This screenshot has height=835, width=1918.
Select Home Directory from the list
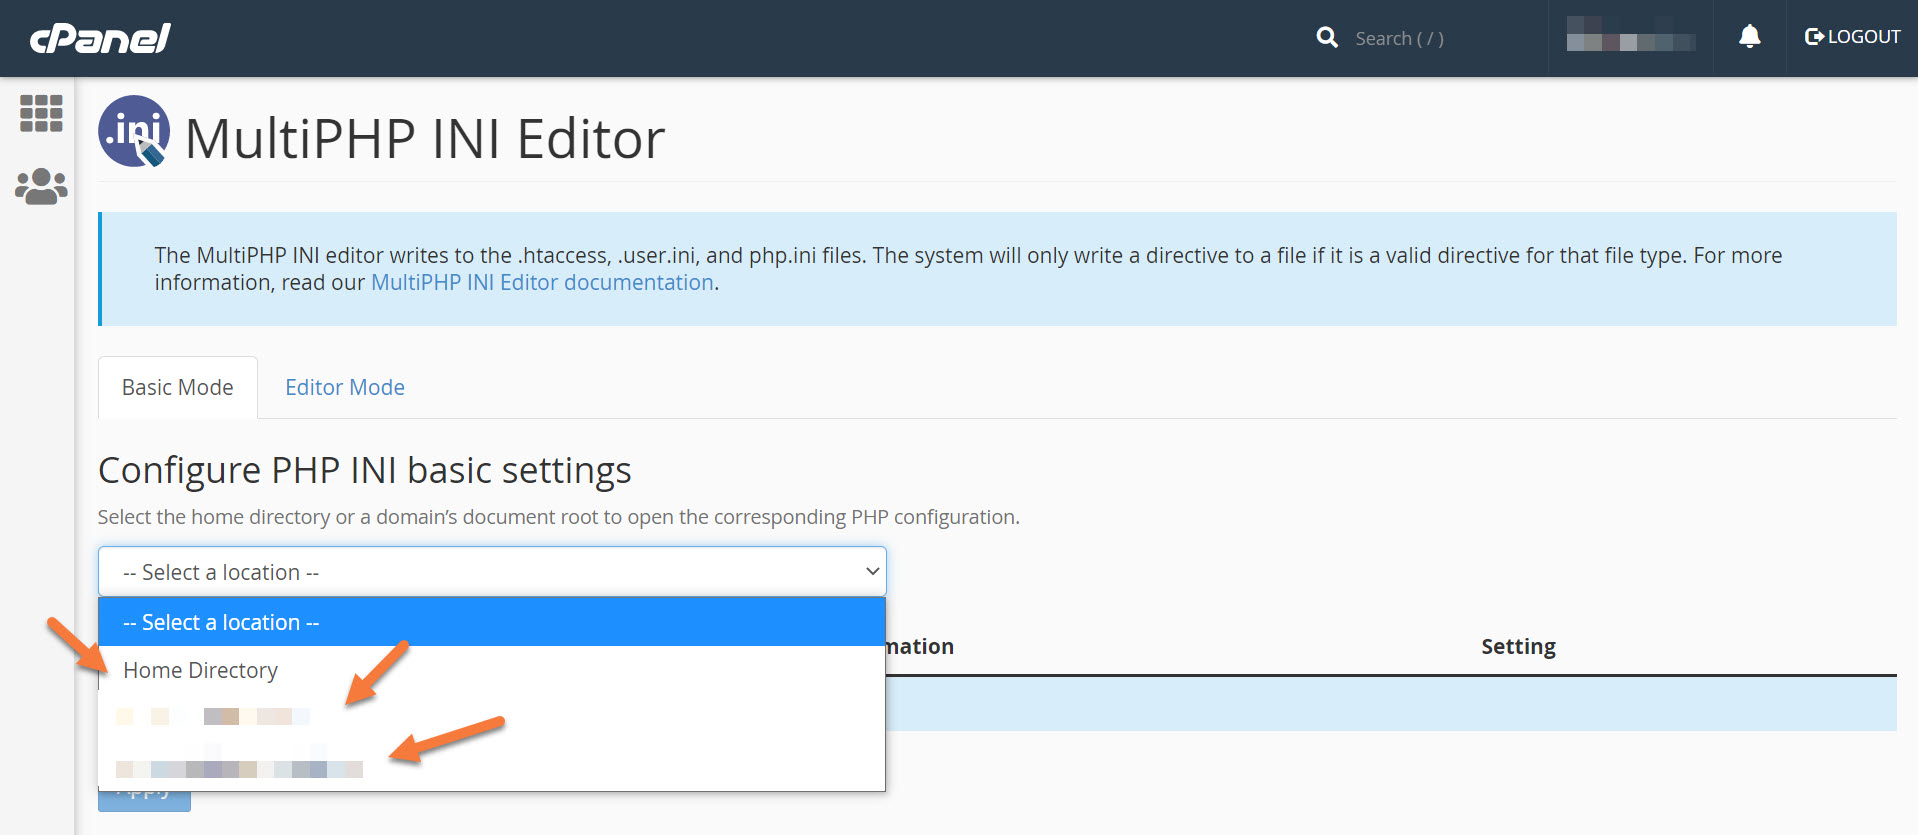pos(201,671)
